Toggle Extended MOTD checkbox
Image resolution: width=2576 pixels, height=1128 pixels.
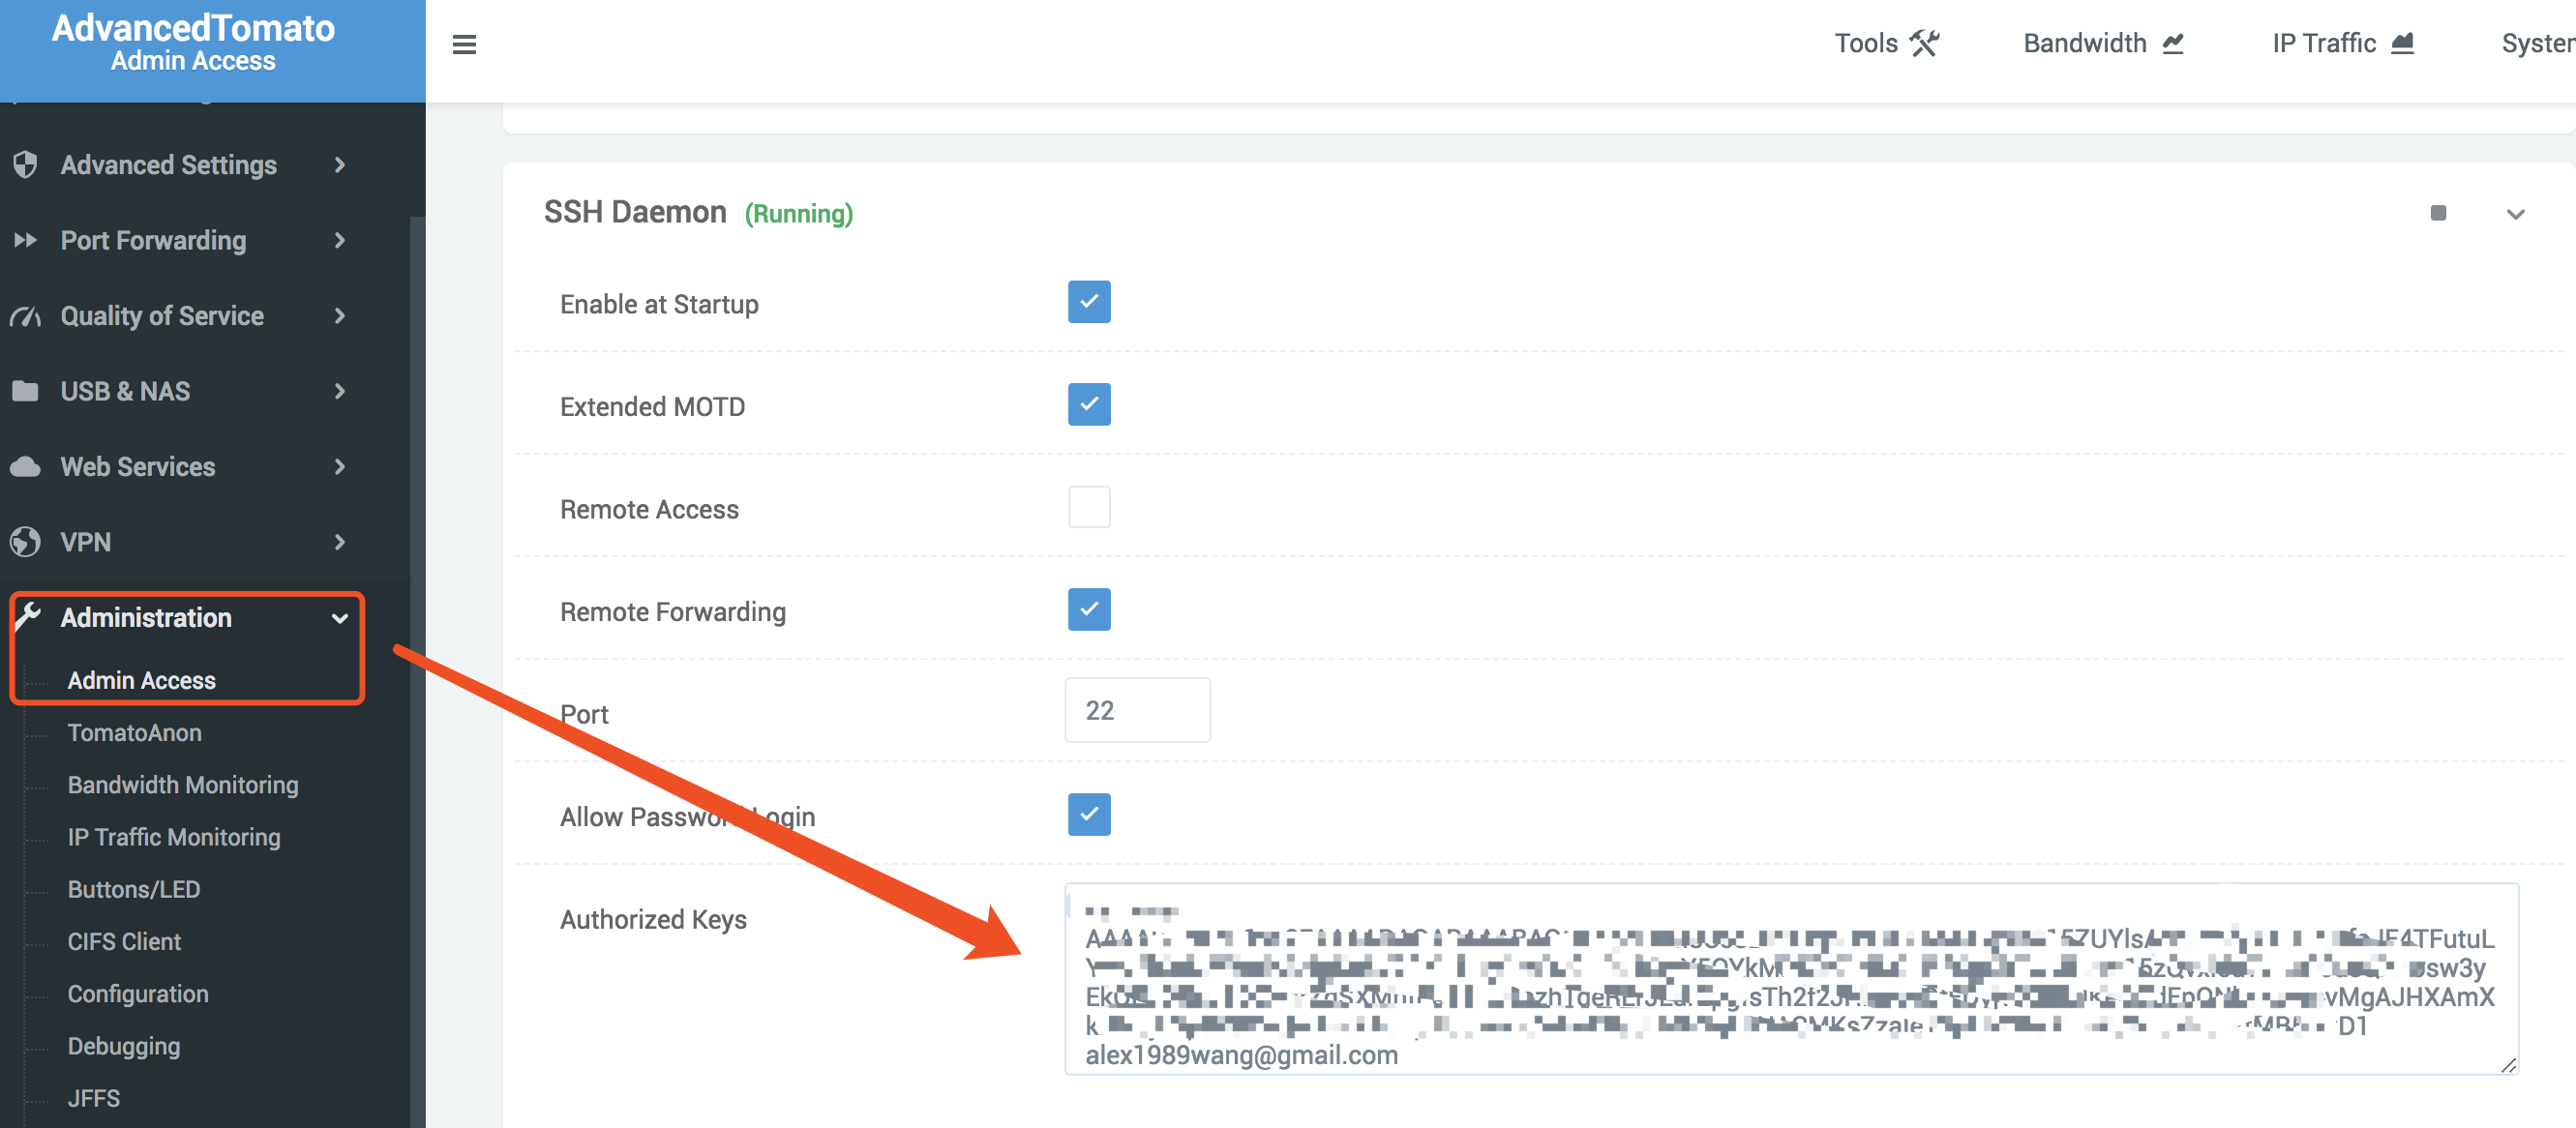(1089, 404)
